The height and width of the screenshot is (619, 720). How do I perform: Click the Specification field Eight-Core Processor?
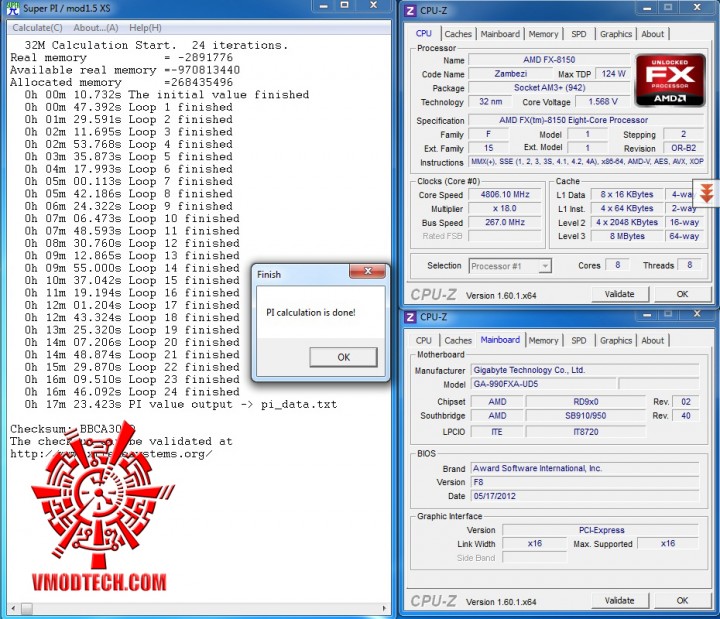point(586,120)
